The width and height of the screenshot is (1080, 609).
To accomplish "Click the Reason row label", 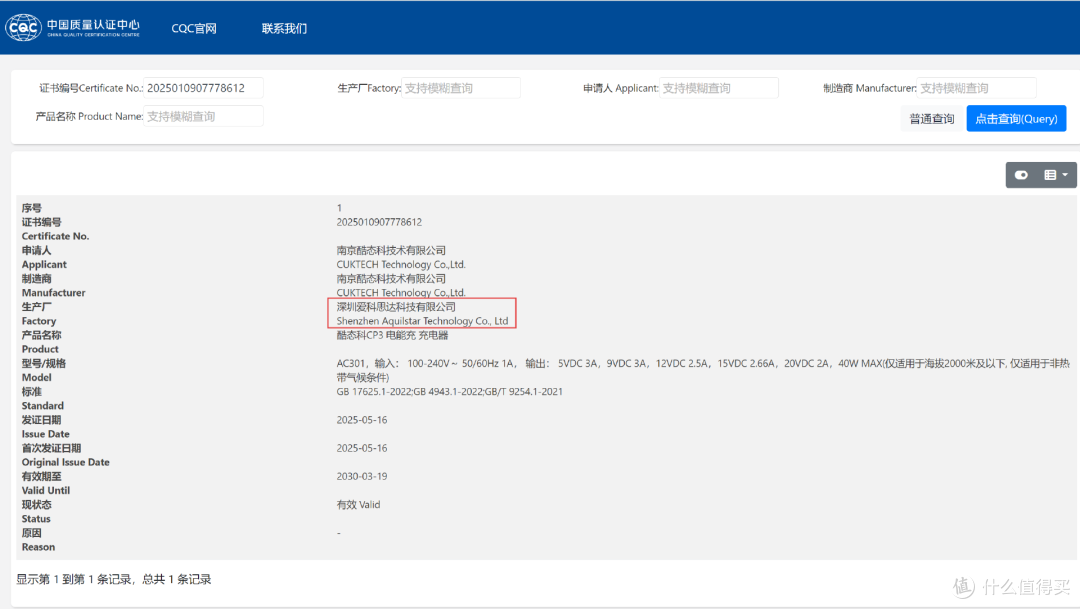I will pyautogui.click(x=38, y=547).
